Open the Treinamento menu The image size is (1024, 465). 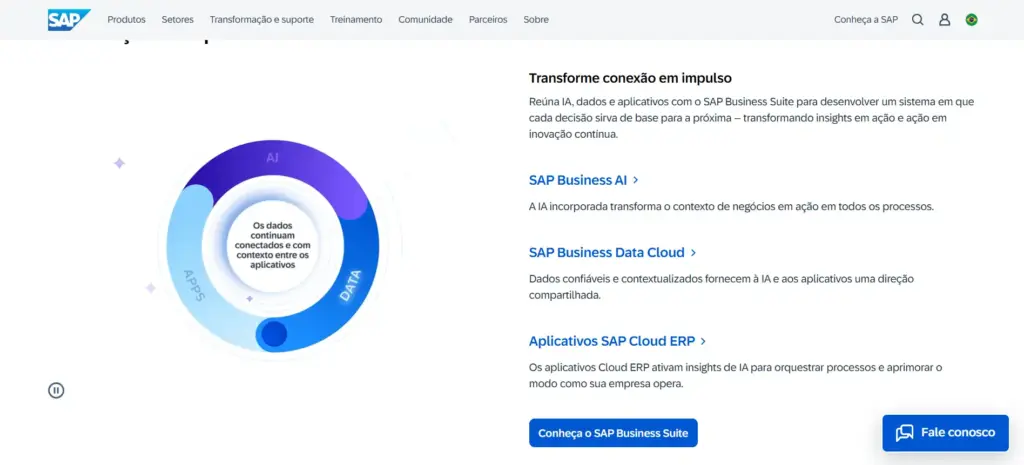[356, 20]
